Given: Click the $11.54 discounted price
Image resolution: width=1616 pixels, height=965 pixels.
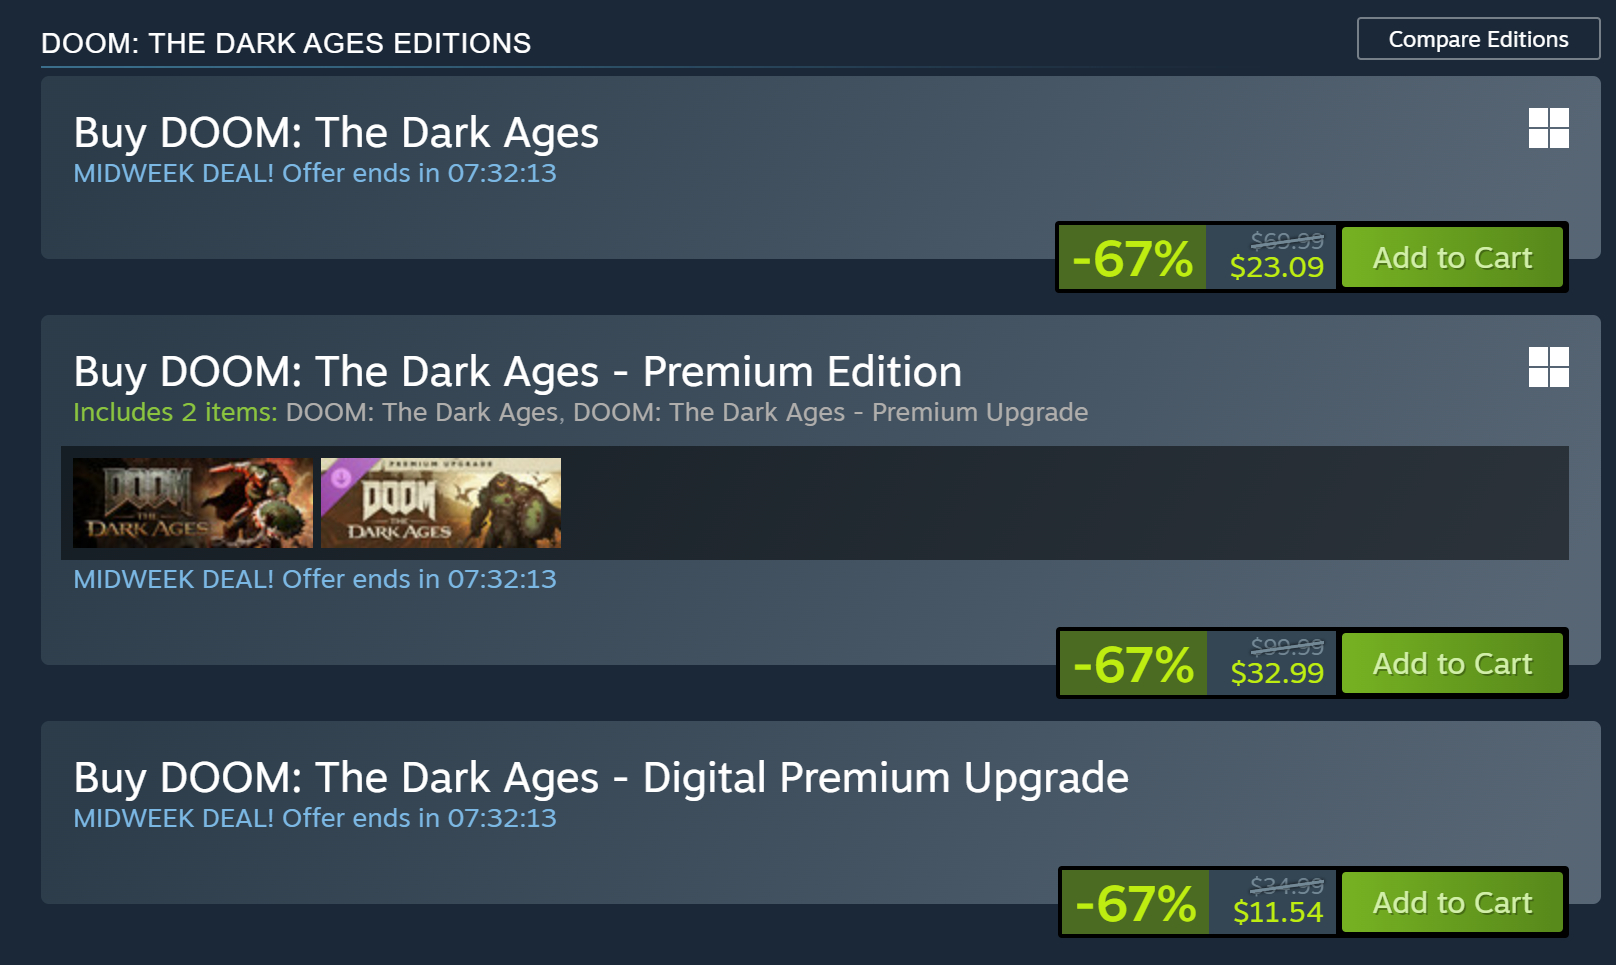Looking at the screenshot, I should click(1278, 912).
